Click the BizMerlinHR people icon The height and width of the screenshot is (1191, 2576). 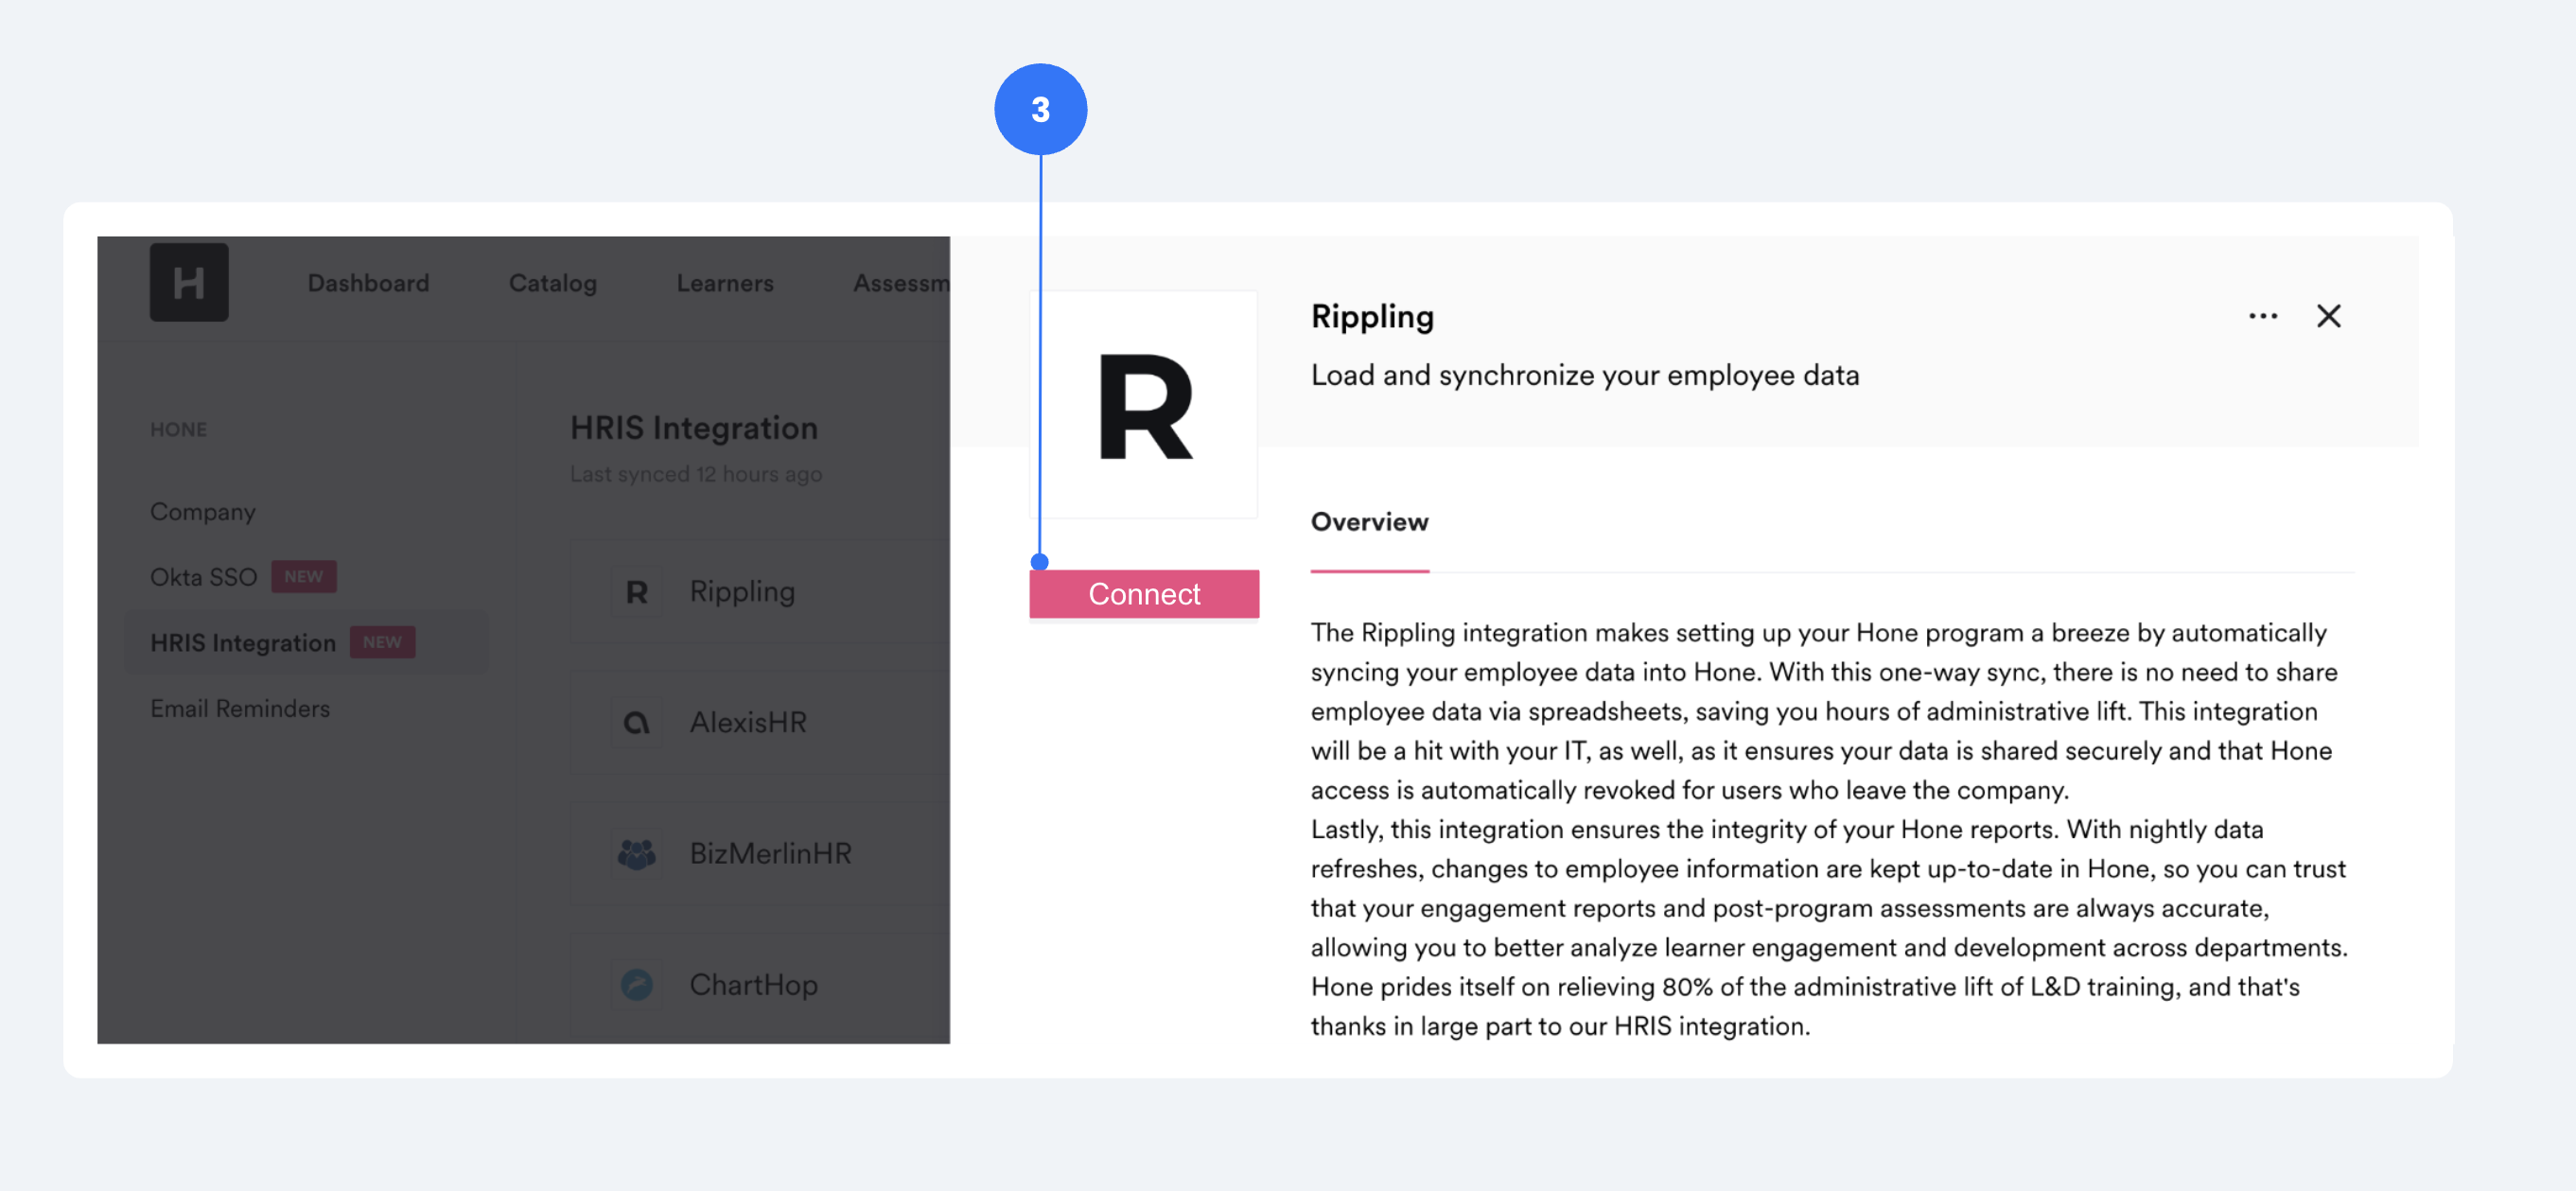(637, 853)
